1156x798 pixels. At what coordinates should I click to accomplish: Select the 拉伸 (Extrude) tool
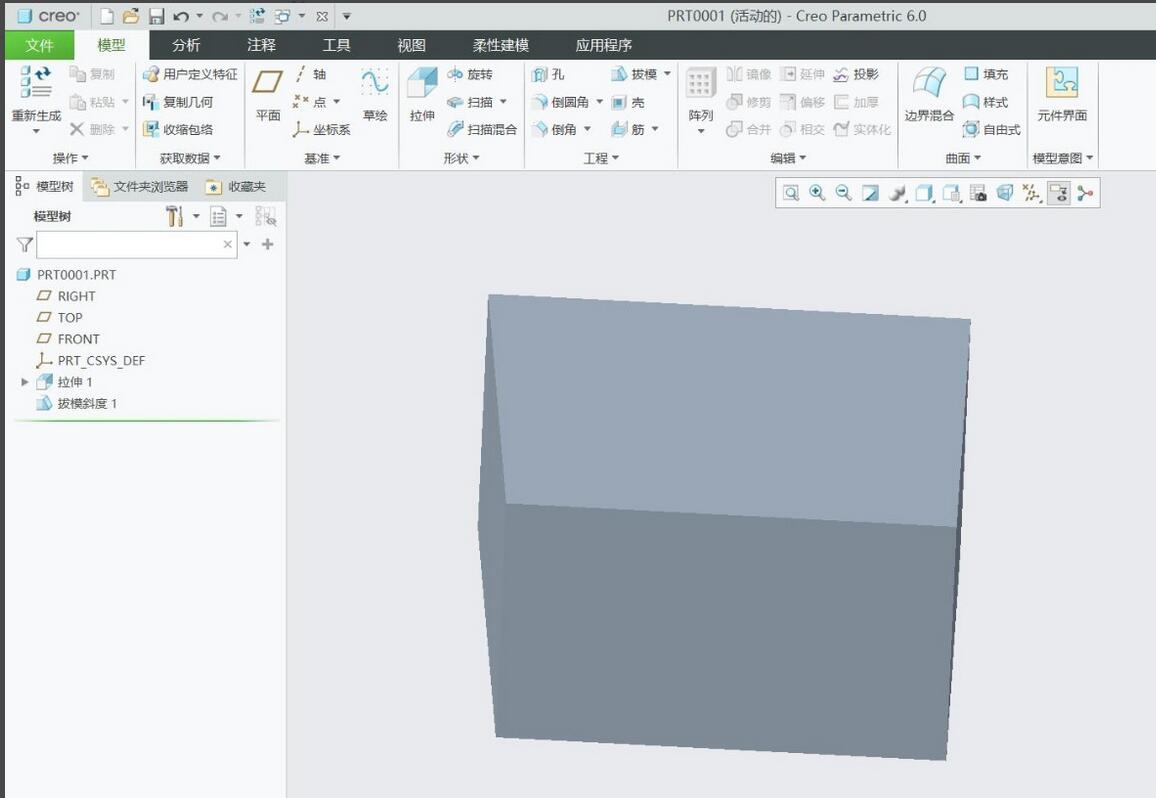click(x=422, y=94)
